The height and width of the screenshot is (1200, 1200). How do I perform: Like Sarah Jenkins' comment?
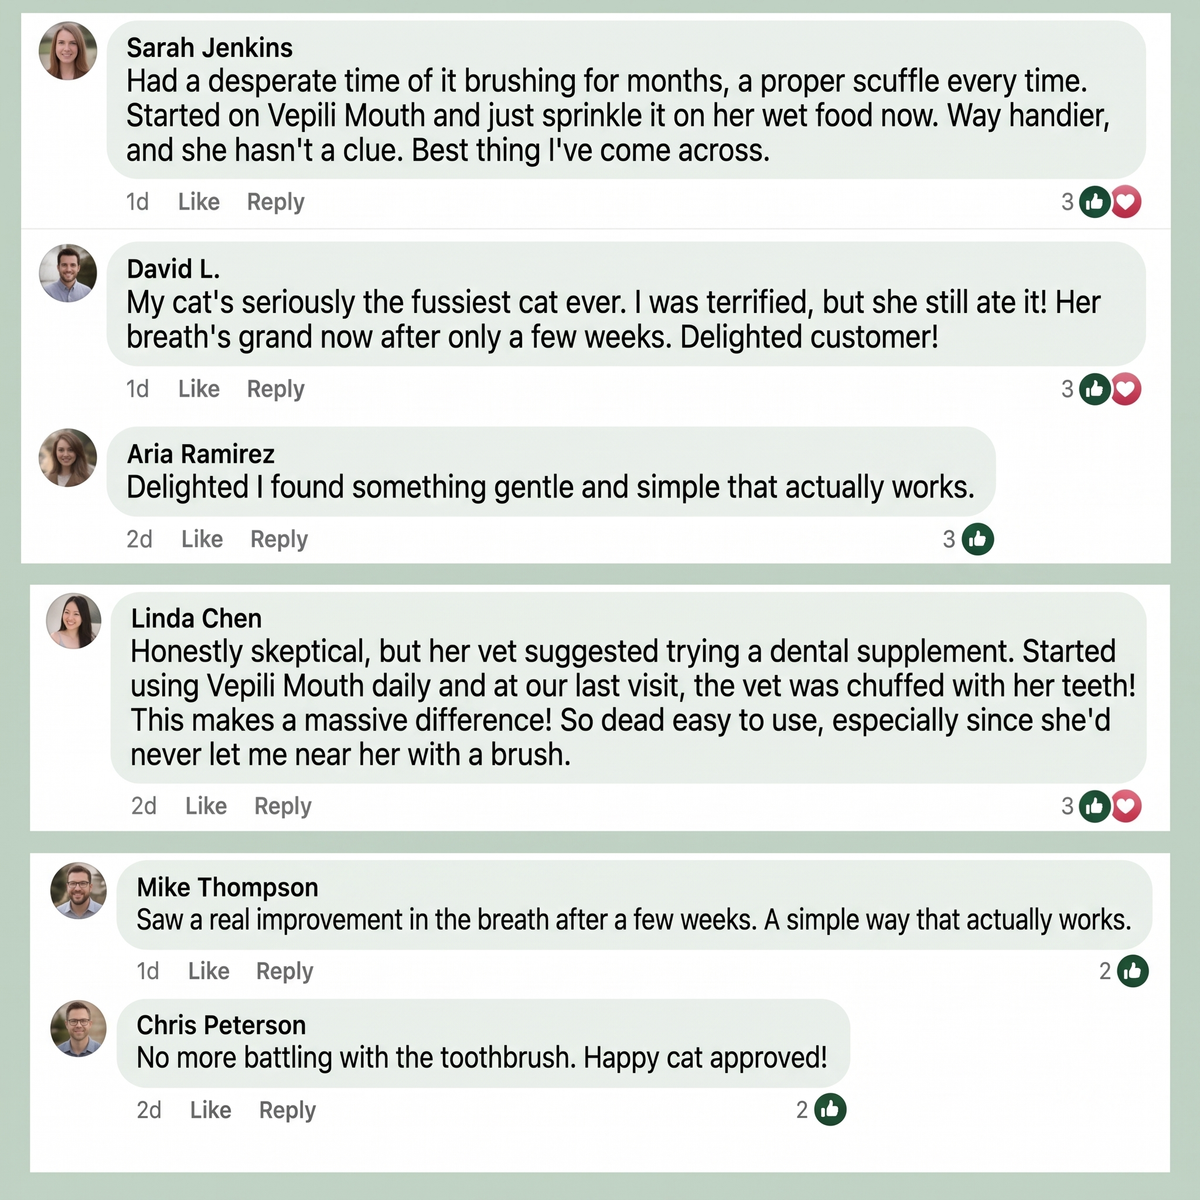[x=199, y=202]
